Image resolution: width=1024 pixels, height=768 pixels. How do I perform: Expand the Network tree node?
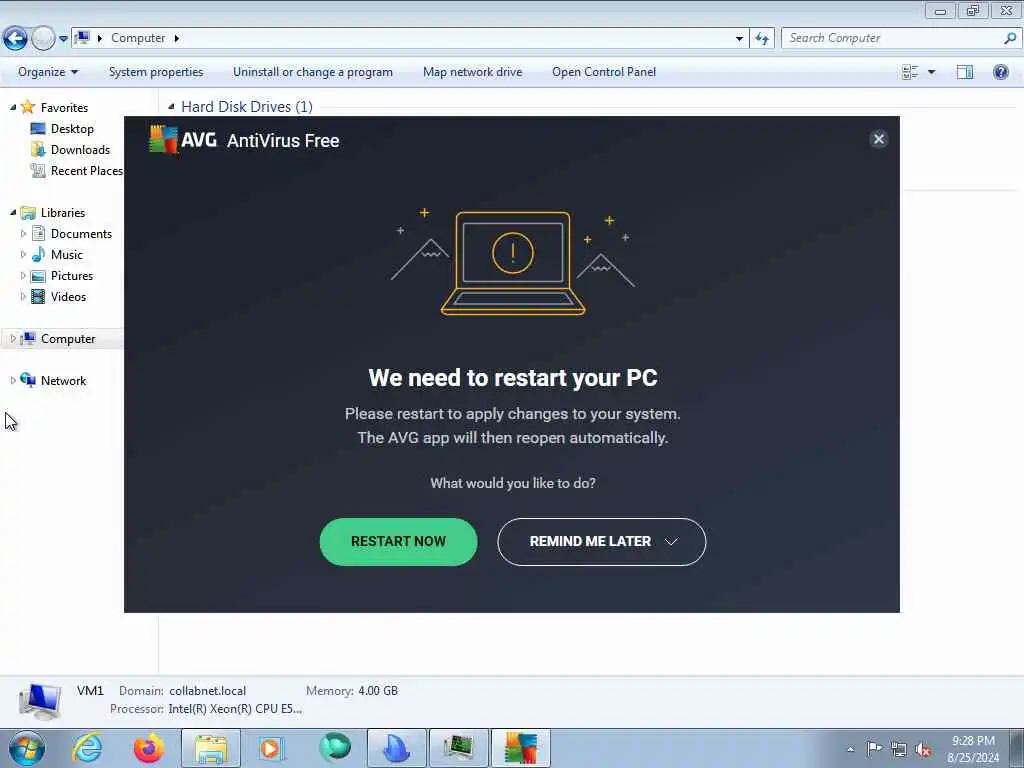pos(13,380)
